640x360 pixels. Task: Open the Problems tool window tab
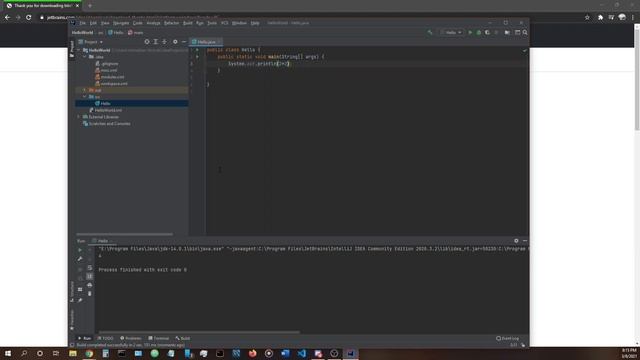tap(131, 338)
